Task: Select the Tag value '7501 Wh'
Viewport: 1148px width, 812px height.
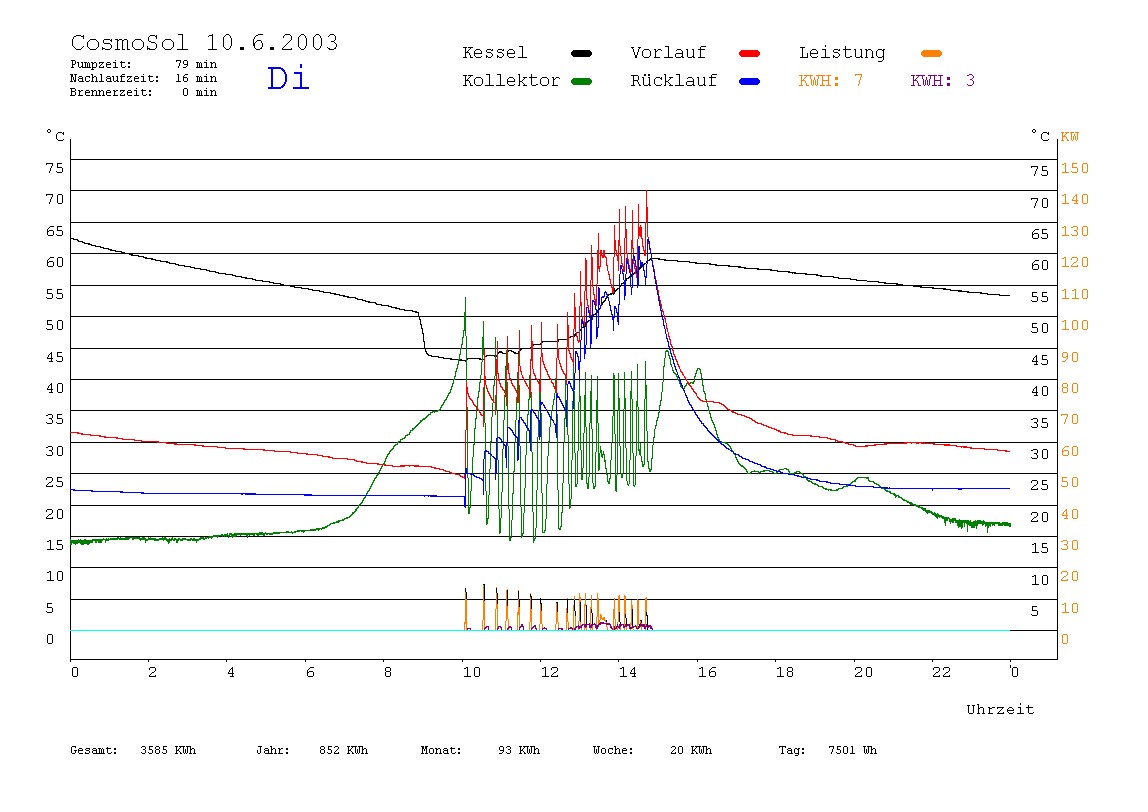Action: tap(852, 750)
